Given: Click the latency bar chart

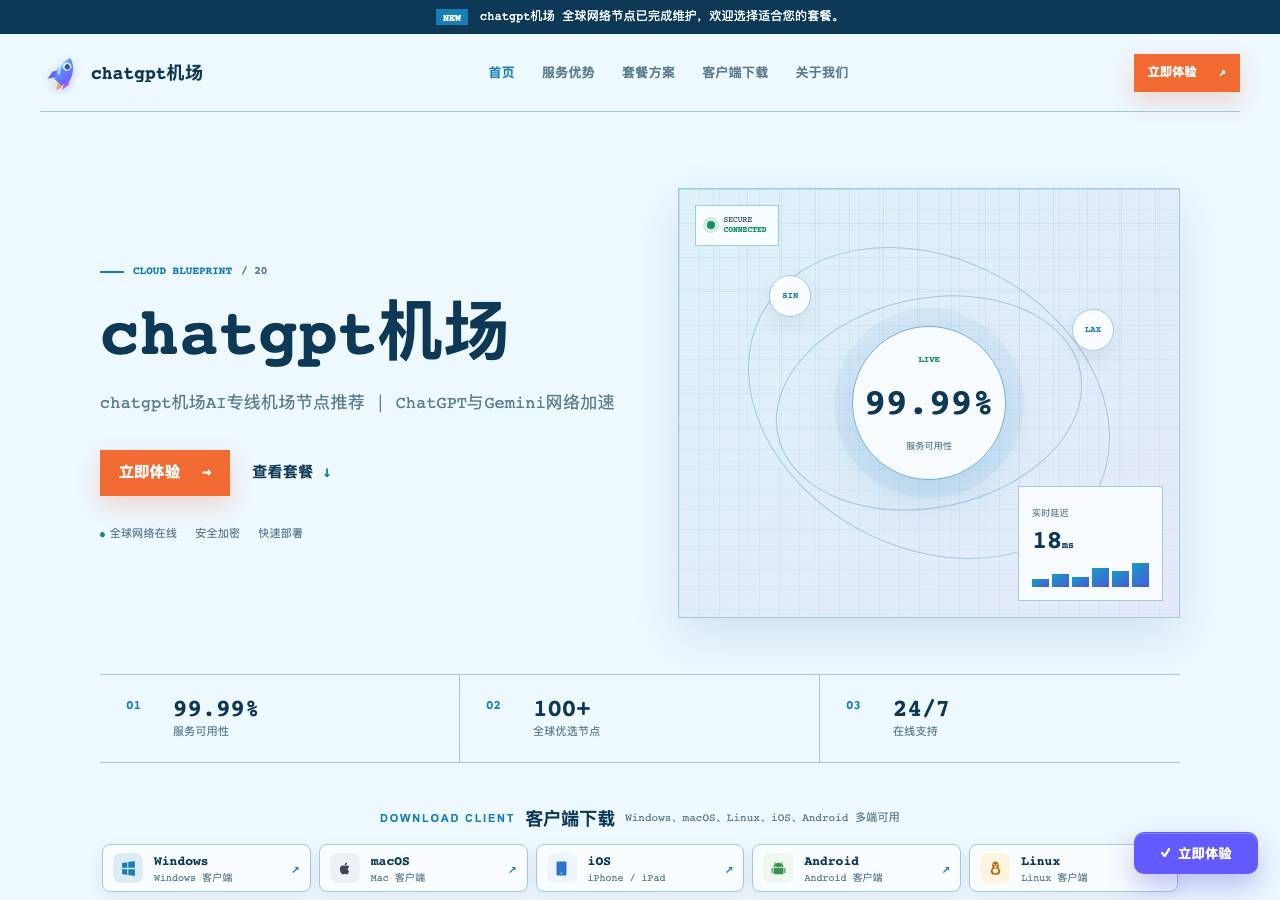Looking at the screenshot, I should (1090, 575).
